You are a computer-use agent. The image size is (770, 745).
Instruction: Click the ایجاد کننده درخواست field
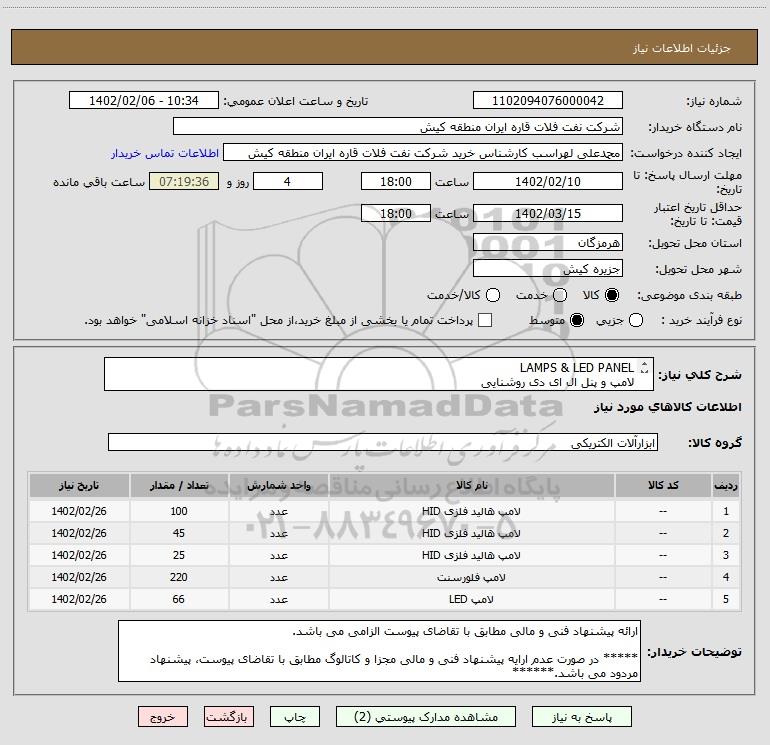tap(423, 153)
